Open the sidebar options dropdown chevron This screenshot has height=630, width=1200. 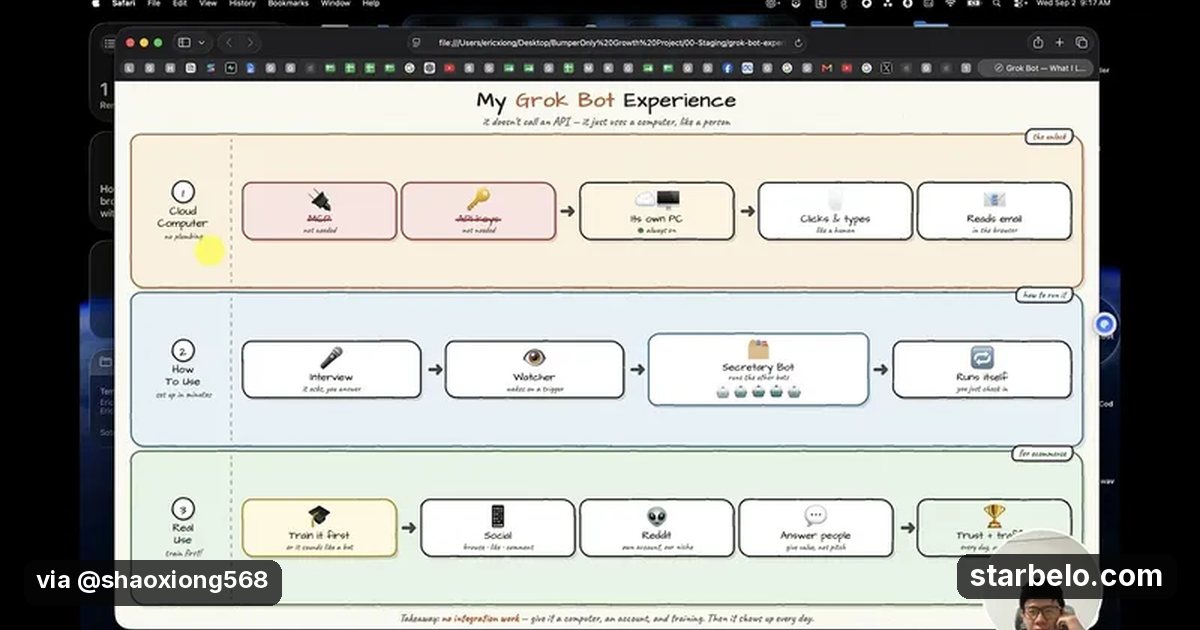(x=202, y=43)
